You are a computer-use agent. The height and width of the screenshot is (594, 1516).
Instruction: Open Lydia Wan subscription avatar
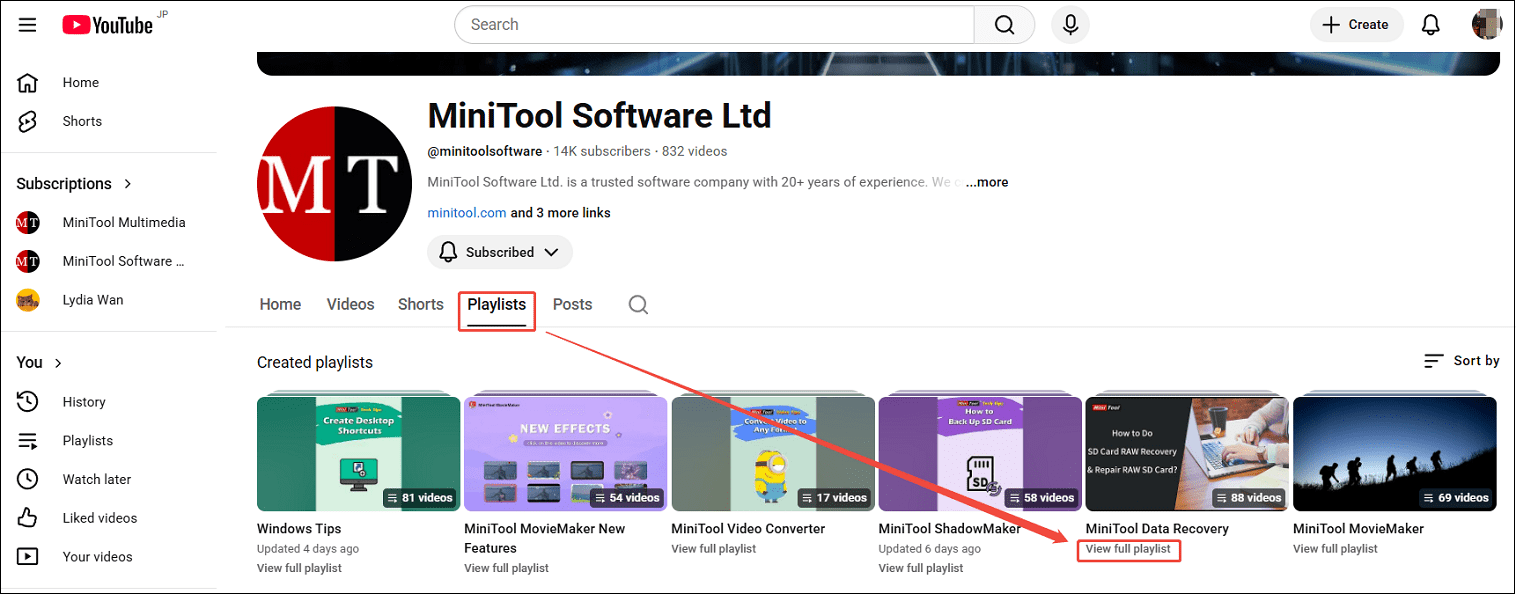28,300
